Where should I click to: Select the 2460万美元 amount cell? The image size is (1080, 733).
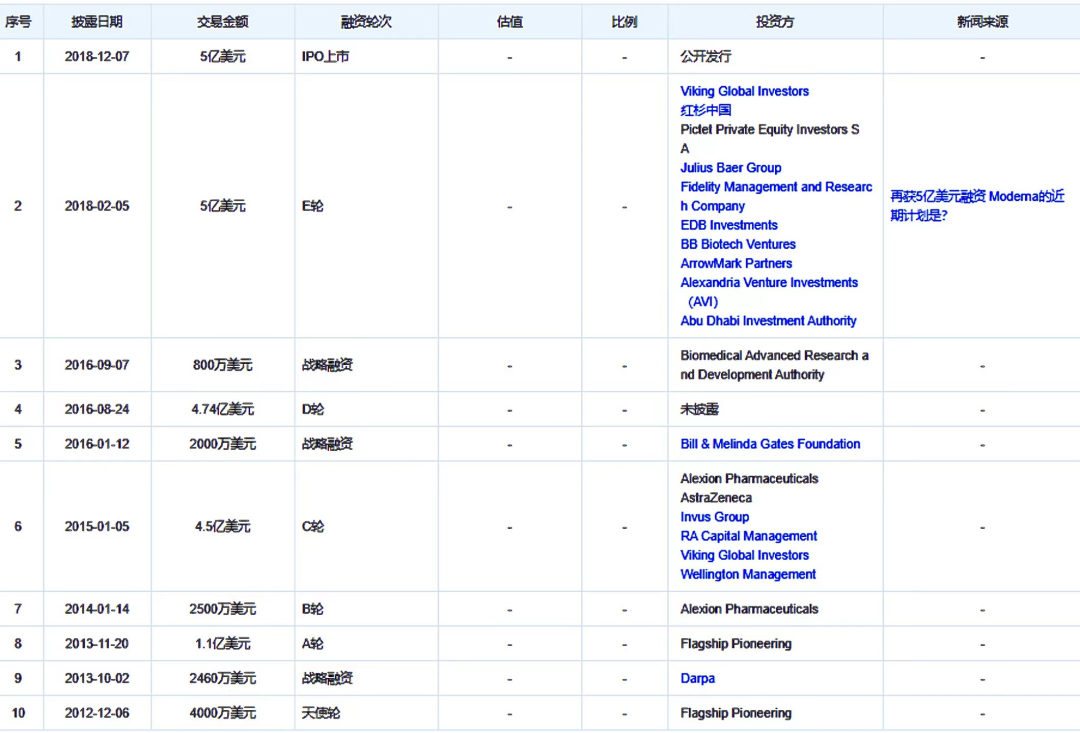[x=222, y=679]
